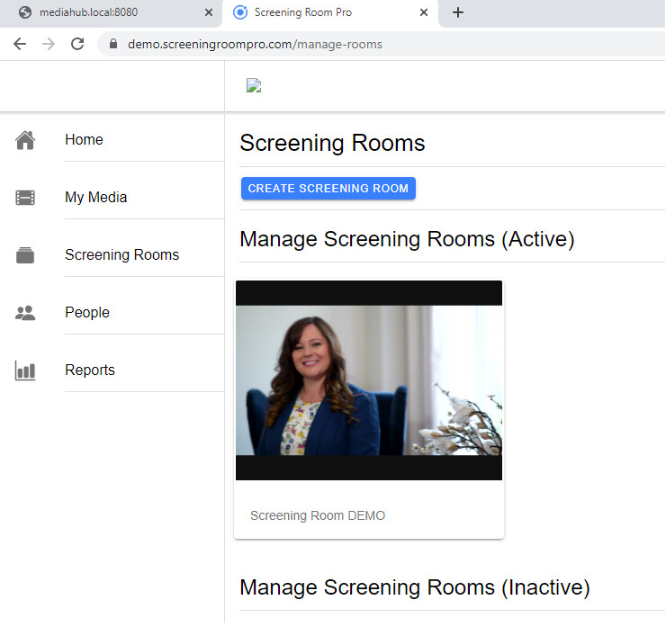Click the mediahub tab globe favicon

point(25,12)
